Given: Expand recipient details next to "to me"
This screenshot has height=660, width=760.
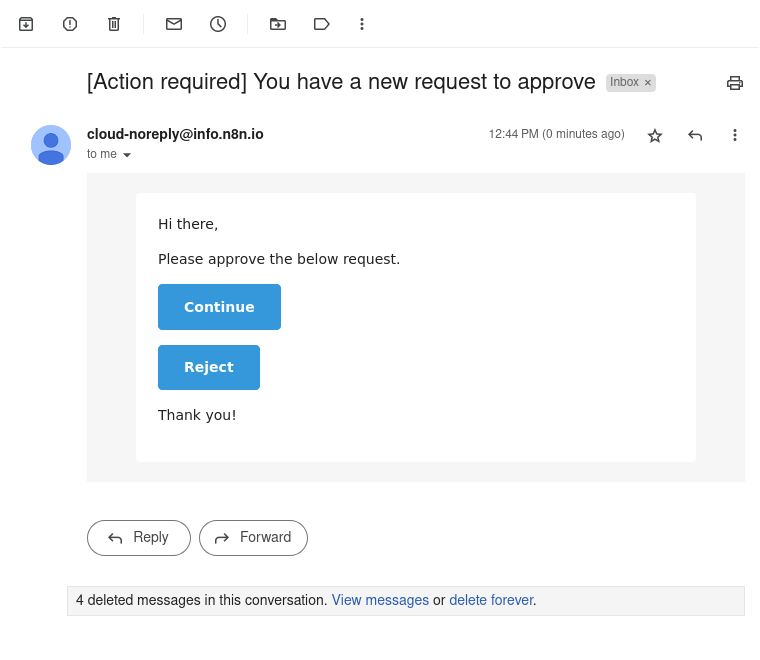Looking at the screenshot, I should click(127, 155).
